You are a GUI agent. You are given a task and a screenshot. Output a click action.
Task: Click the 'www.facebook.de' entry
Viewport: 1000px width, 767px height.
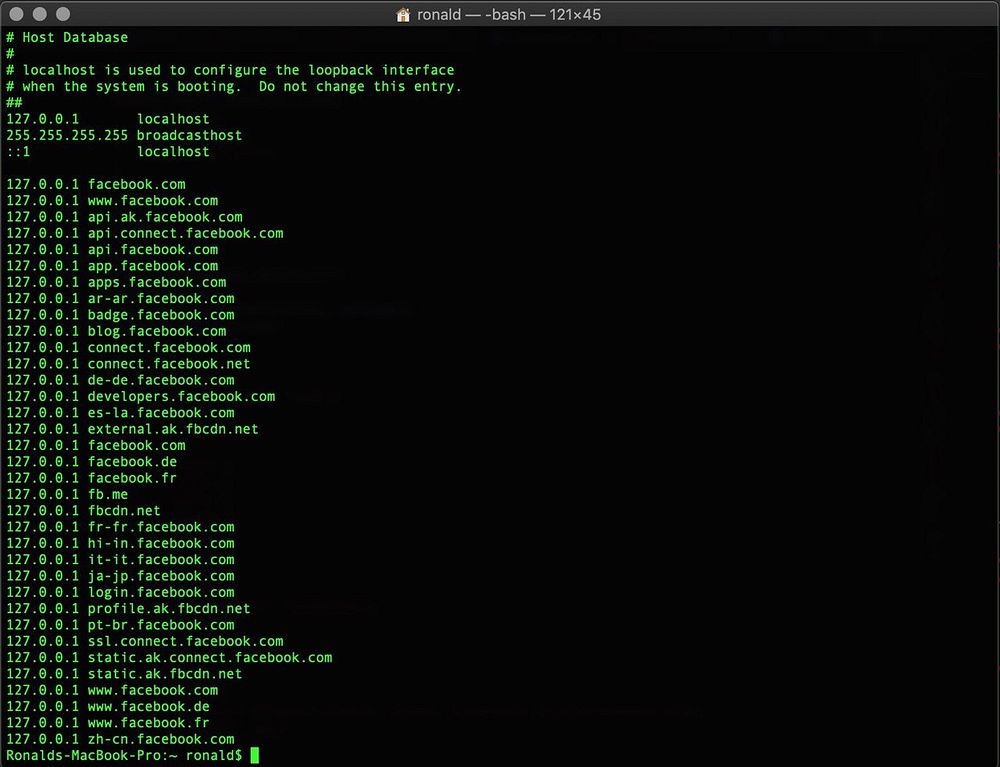coord(149,707)
